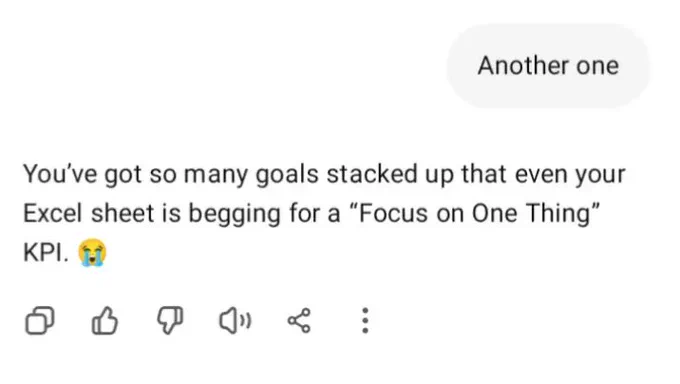Click the word "stacked" in the first line
This screenshot has height=384, width=680.
(x=372, y=174)
